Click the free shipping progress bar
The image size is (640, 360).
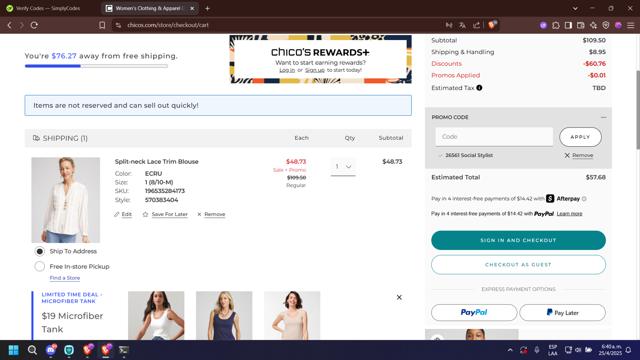(96, 66)
